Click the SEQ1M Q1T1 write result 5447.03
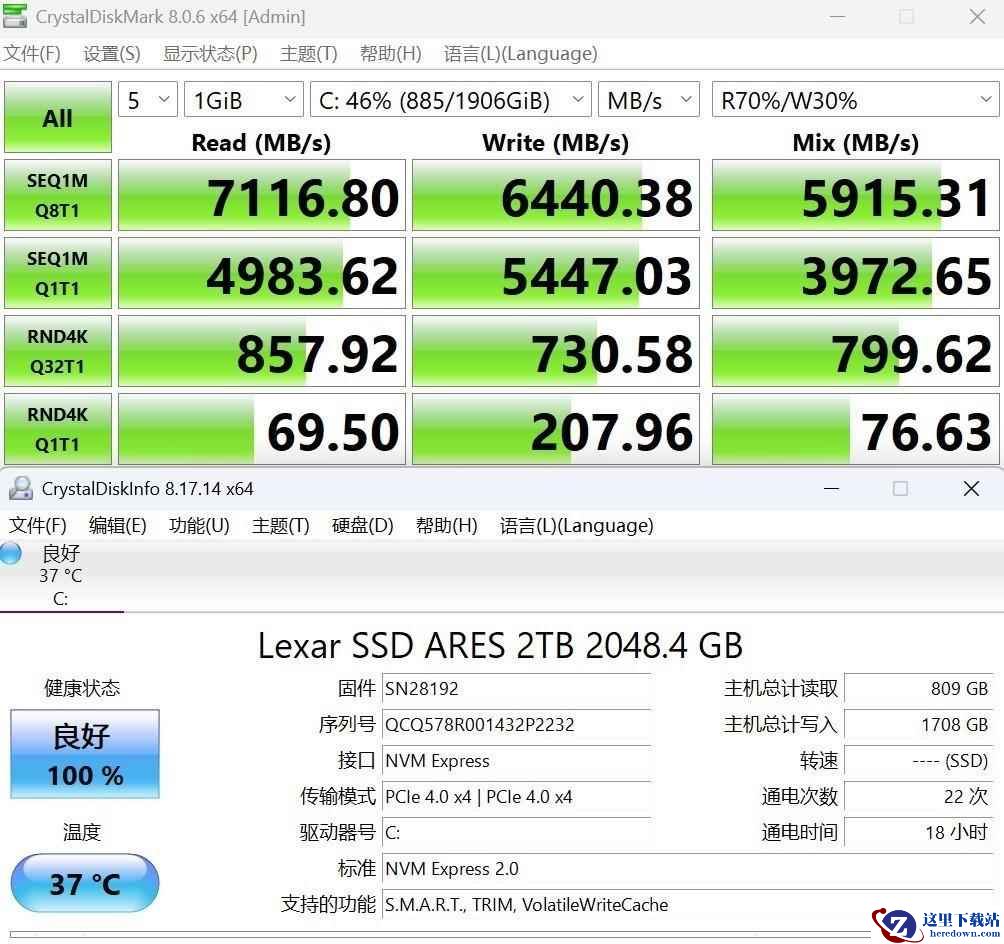 coord(555,273)
